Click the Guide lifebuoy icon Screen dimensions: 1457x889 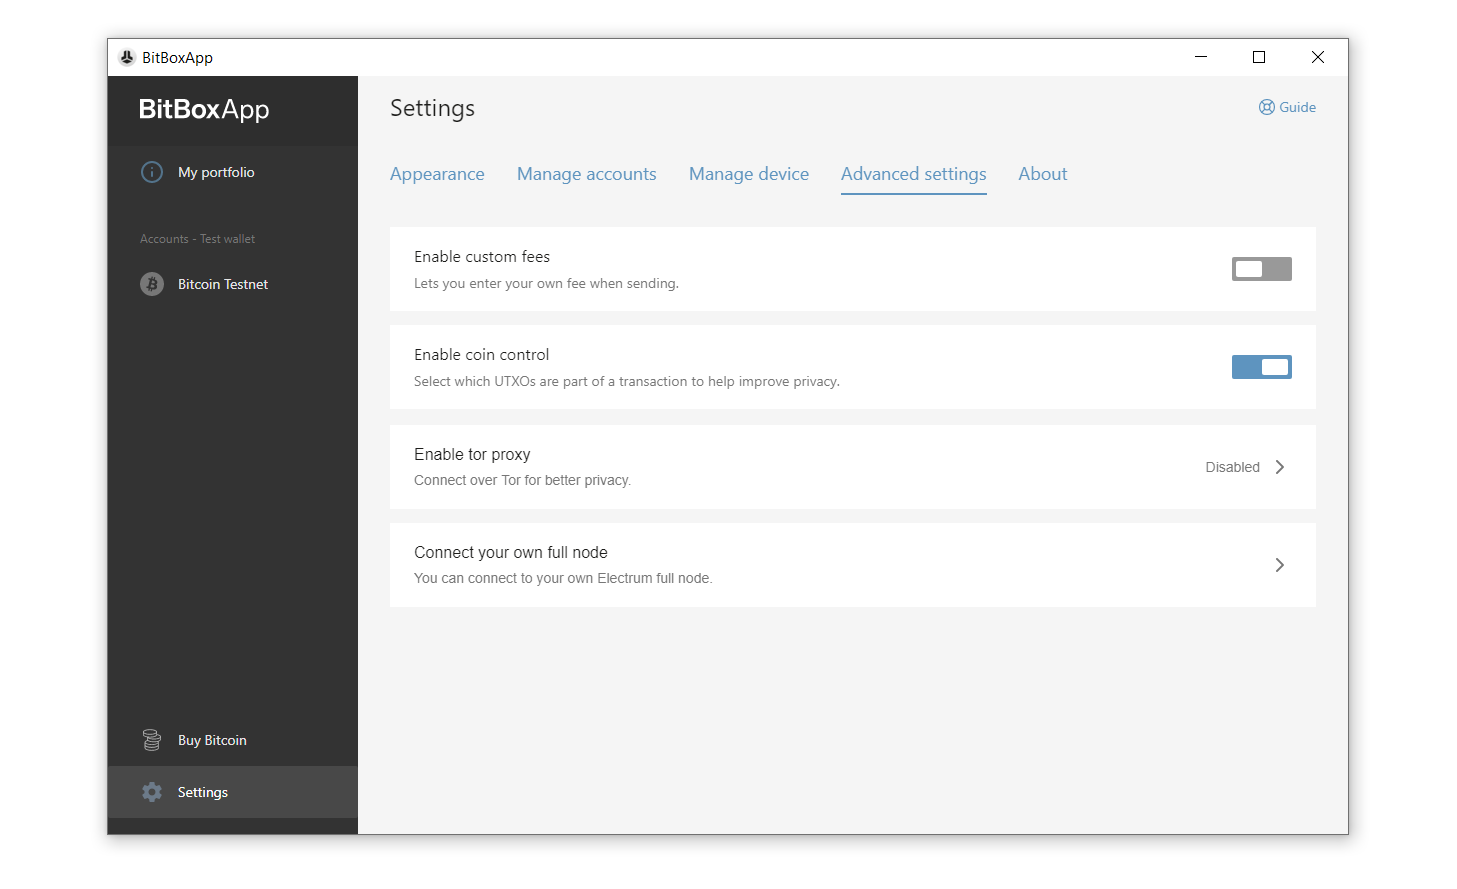click(x=1267, y=107)
